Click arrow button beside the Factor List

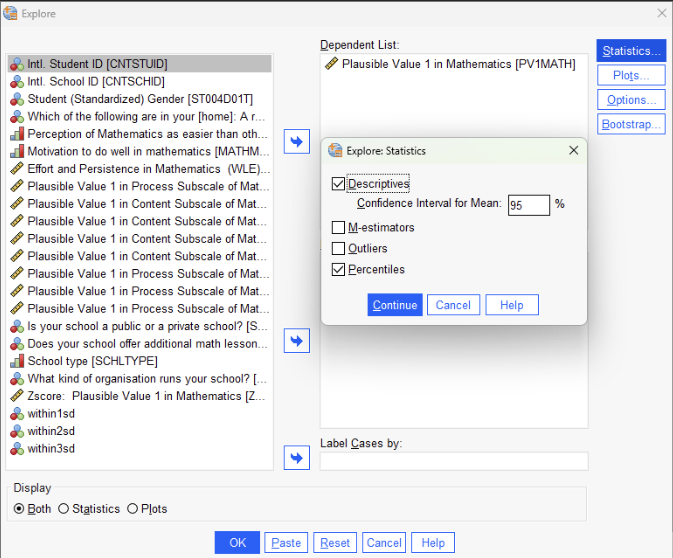click(297, 341)
